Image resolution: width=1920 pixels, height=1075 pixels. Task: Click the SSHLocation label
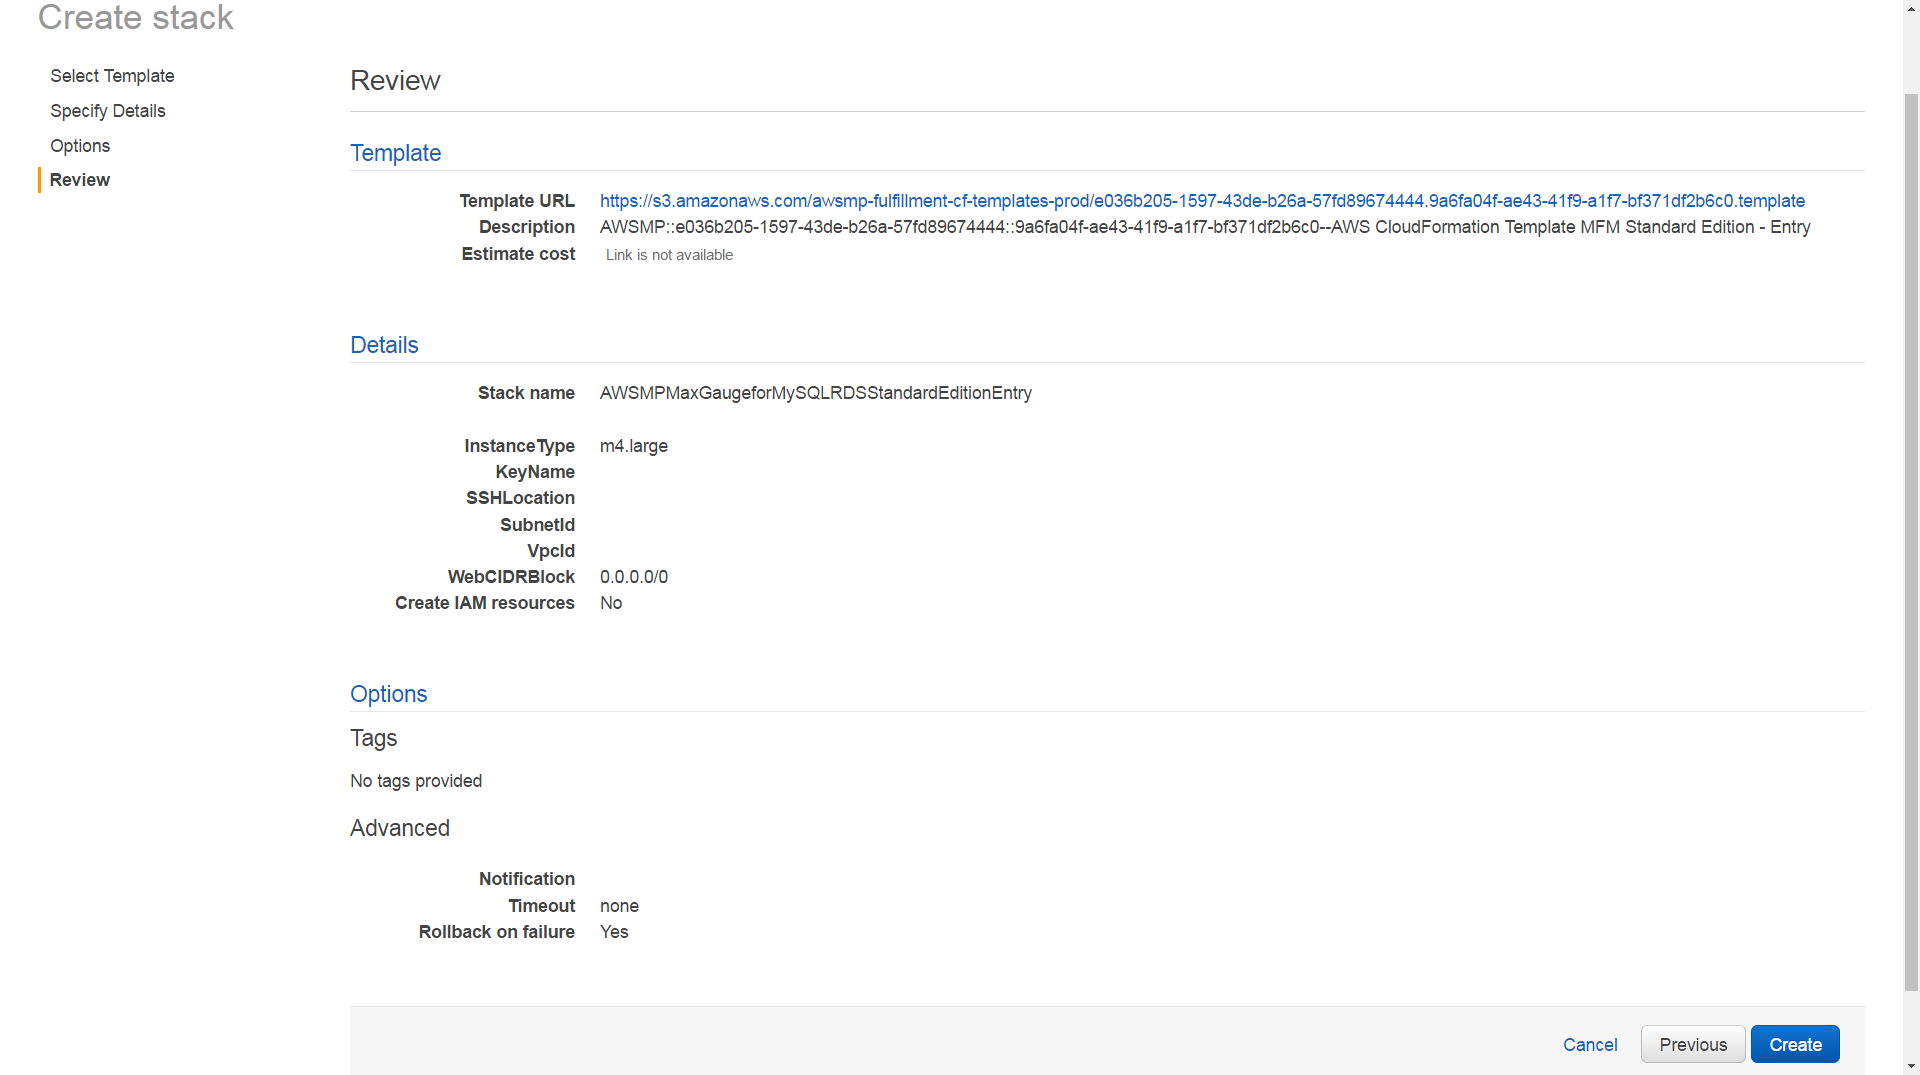click(x=520, y=498)
